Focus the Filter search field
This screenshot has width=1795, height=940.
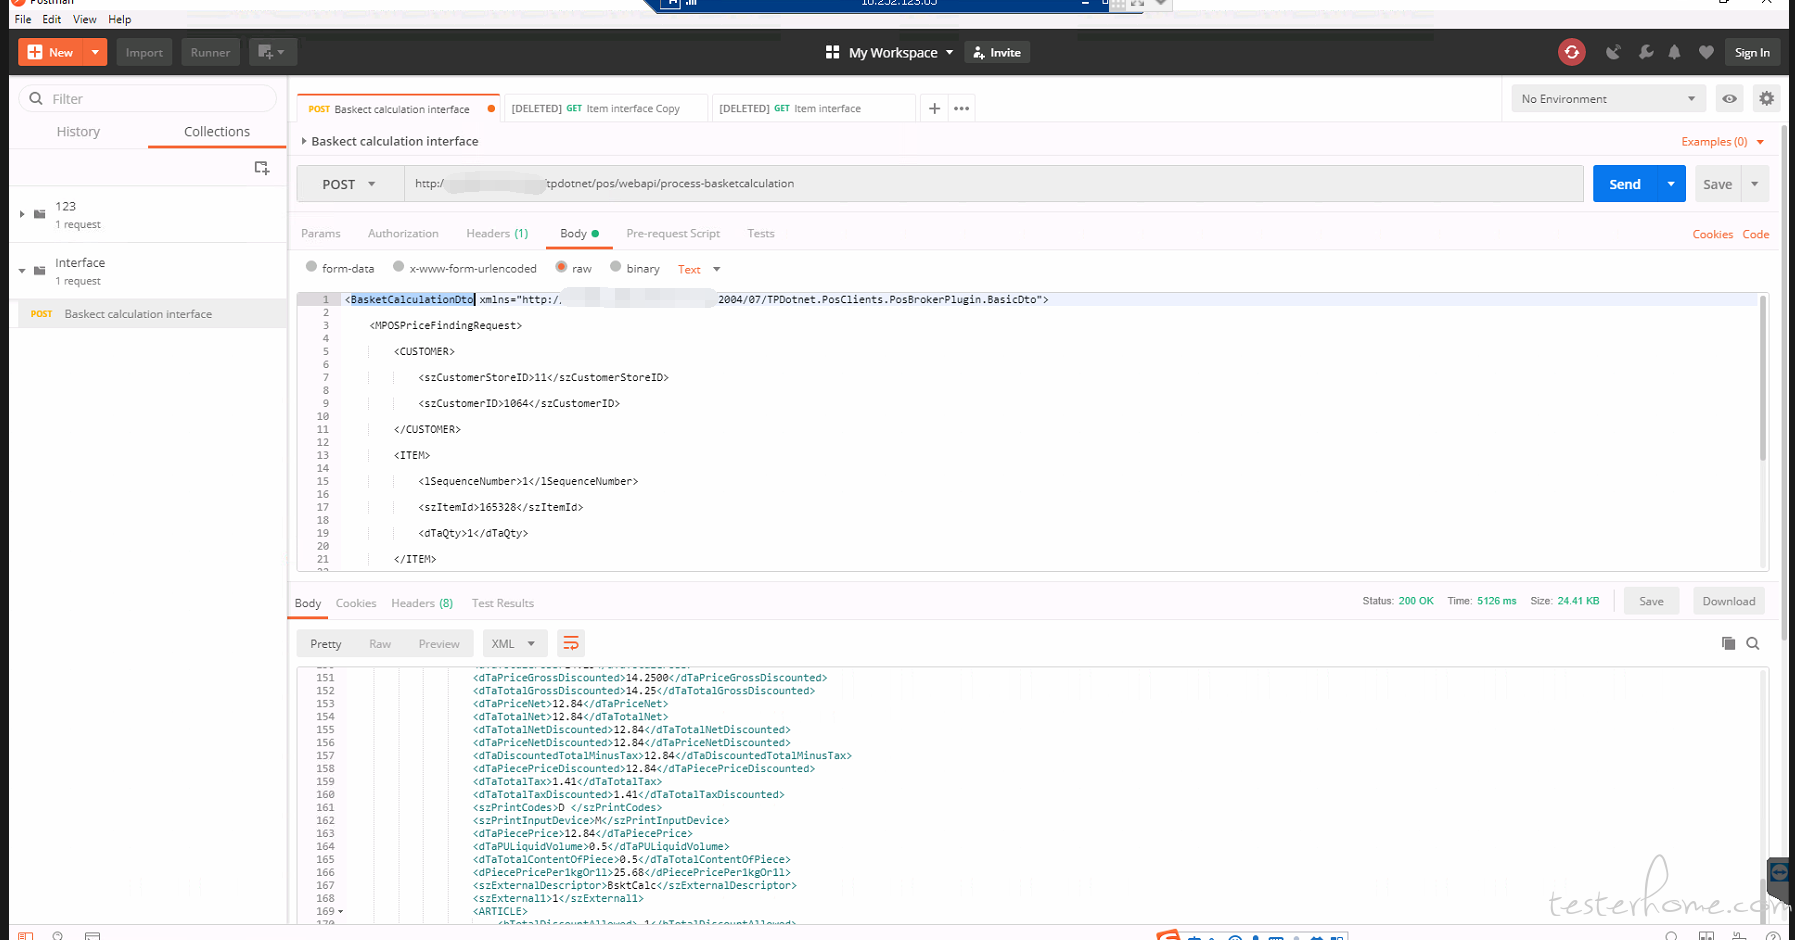coord(148,98)
